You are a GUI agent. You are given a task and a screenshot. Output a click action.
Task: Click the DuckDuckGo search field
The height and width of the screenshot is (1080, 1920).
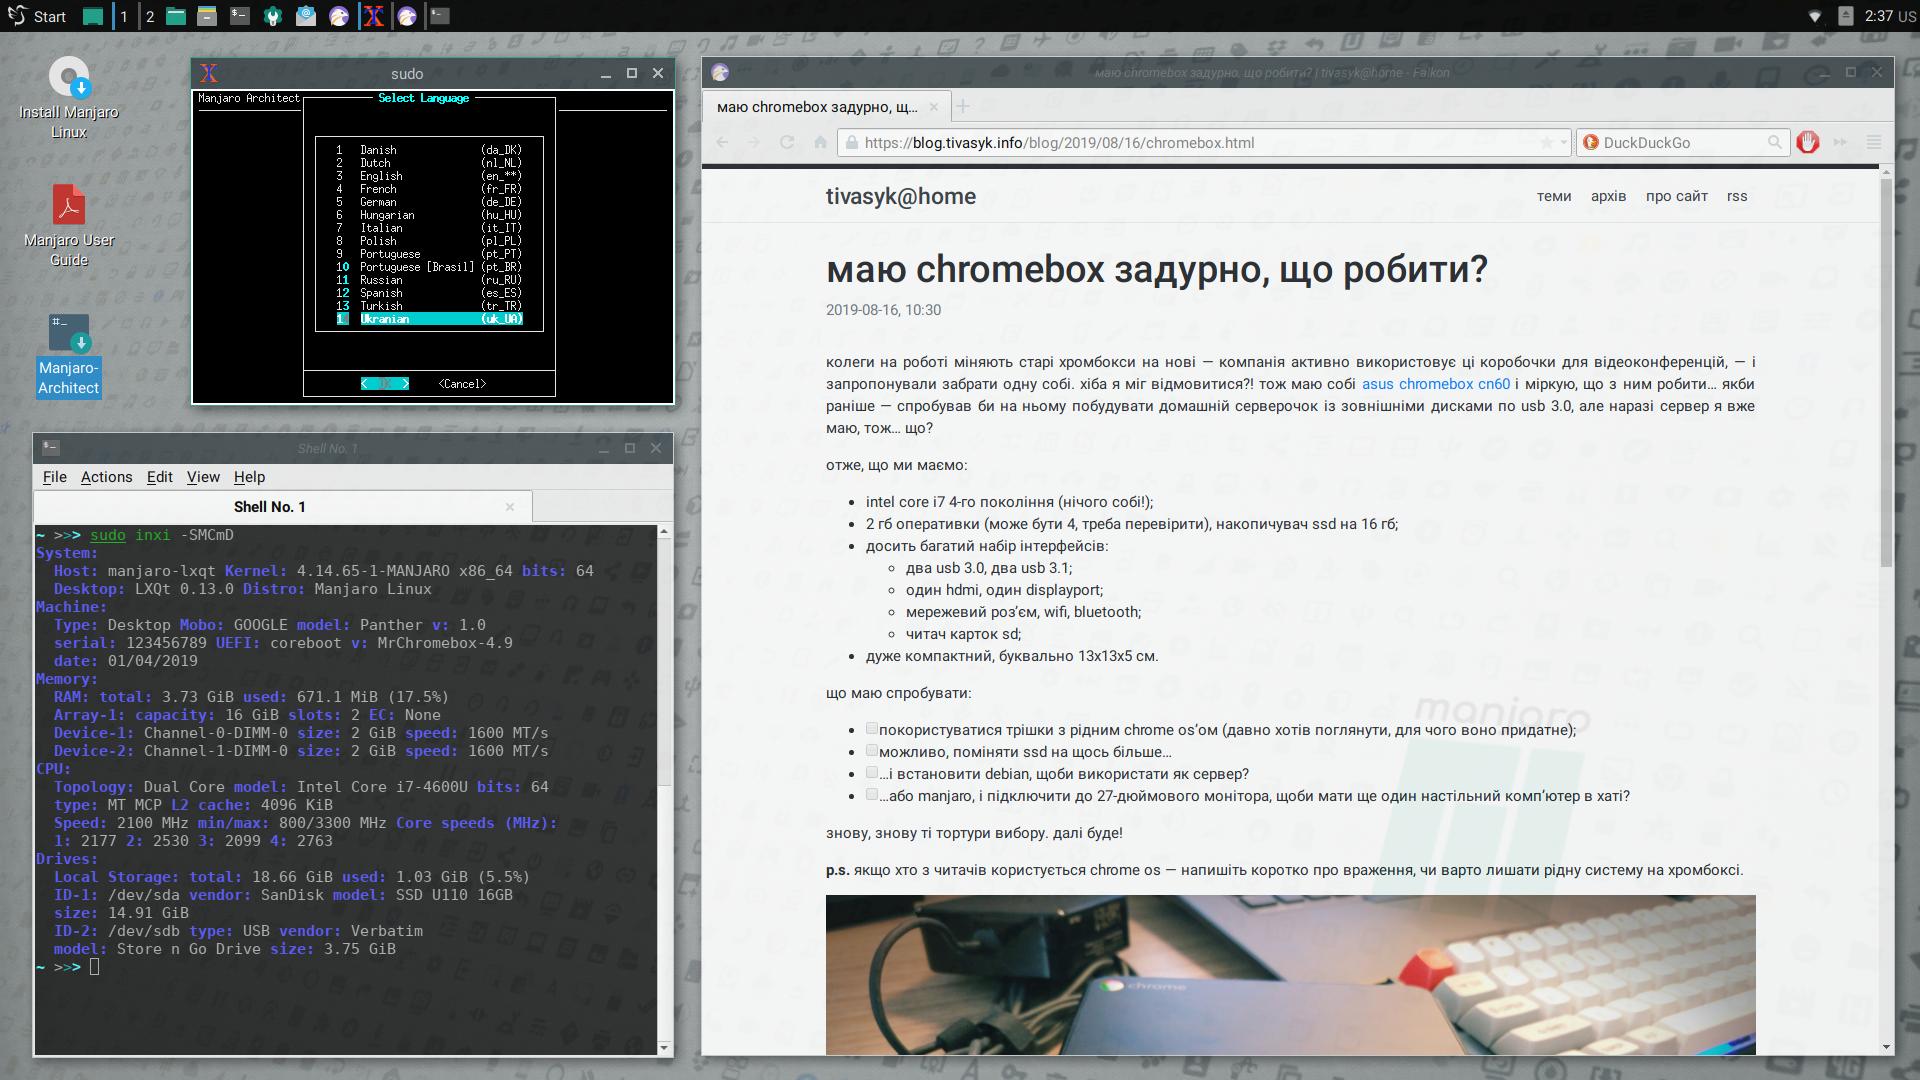point(1682,143)
